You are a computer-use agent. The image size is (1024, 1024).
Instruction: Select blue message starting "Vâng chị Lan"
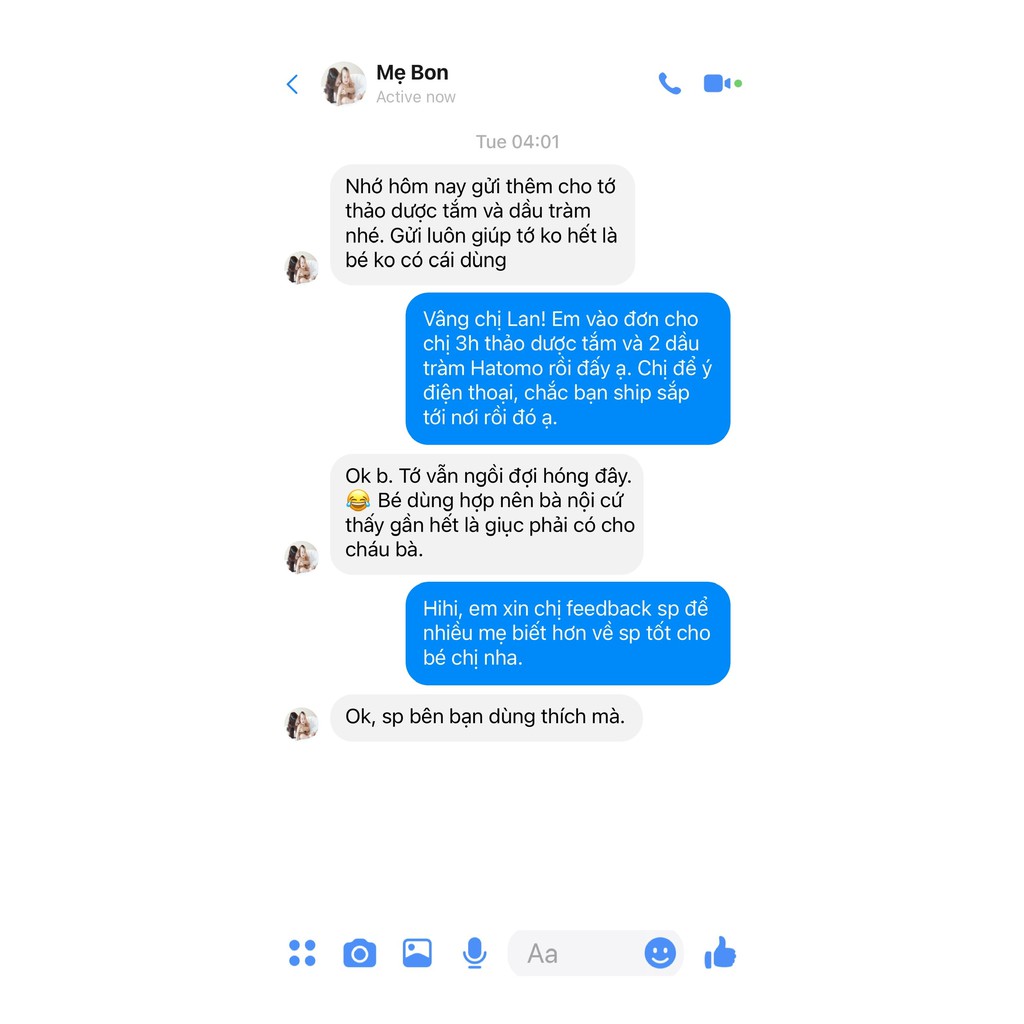click(568, 368)
